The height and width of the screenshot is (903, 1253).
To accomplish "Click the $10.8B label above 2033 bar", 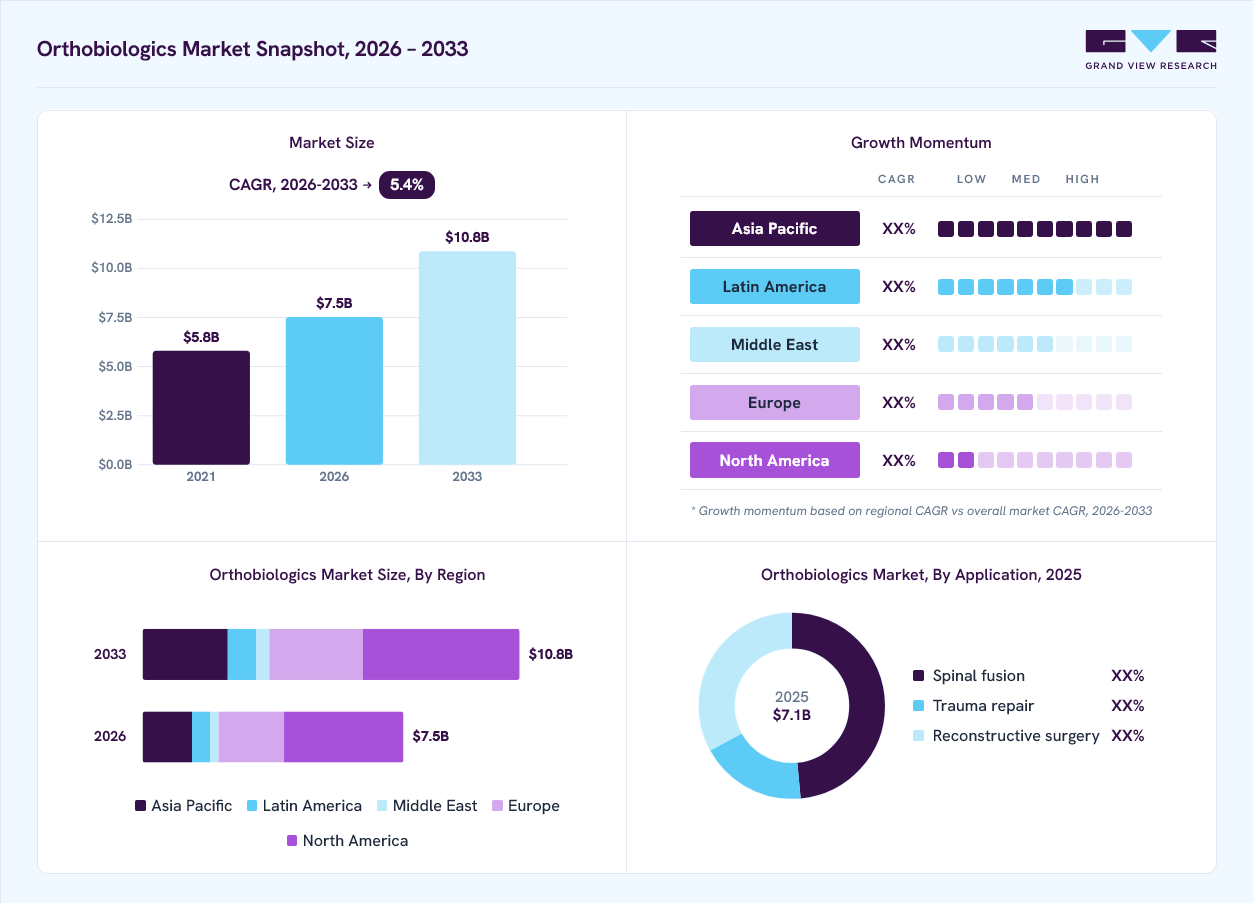I will (x=467, y=237).
